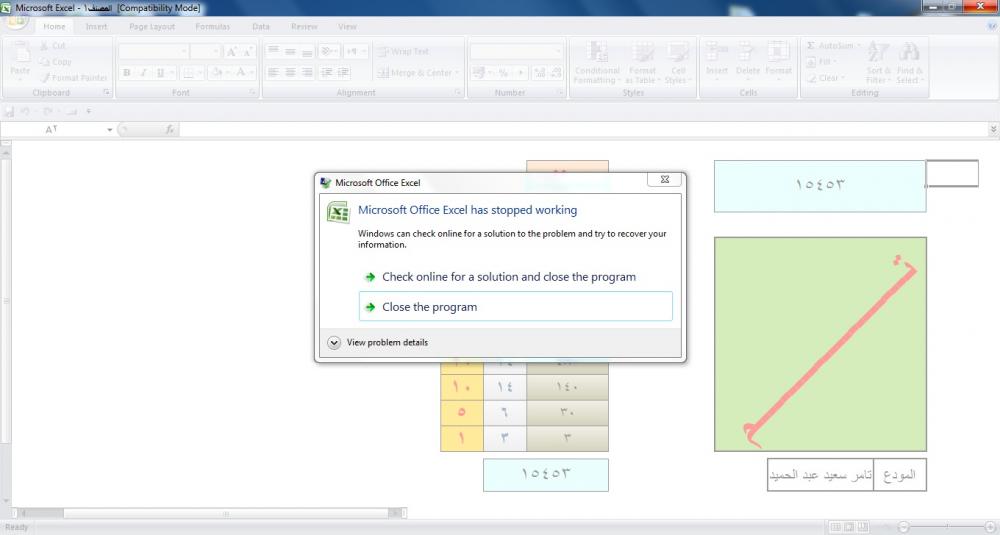Click the Office button orb

[x=17, y=22]
